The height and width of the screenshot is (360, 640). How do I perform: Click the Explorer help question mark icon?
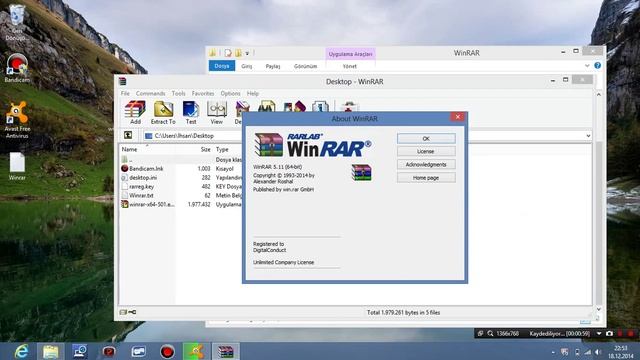598,65
